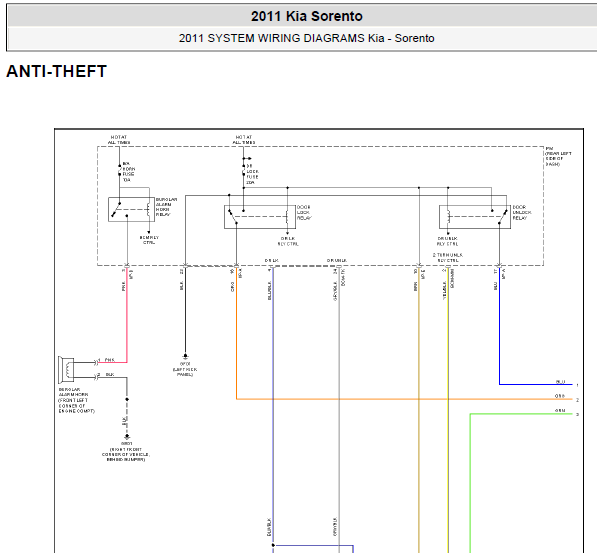This screenshot has width=597, height=553.
Task: Click the right front corner behind bumper label
Action: coord(126,452)
